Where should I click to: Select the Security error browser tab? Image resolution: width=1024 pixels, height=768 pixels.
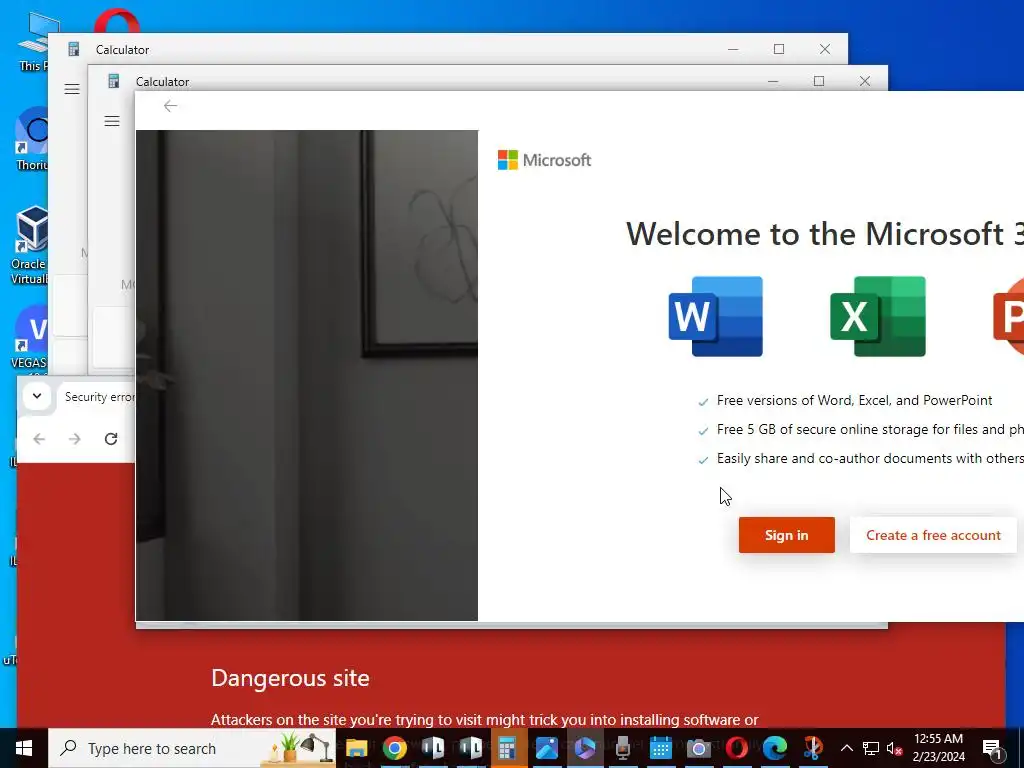(98, 397)
